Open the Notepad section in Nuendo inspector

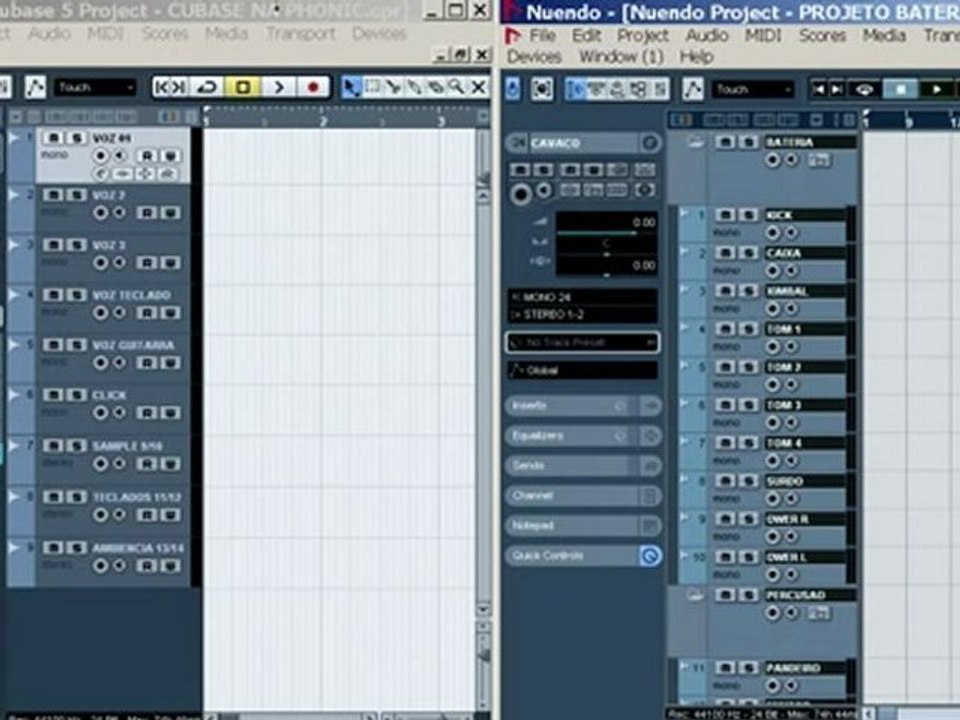click(582, 525)
